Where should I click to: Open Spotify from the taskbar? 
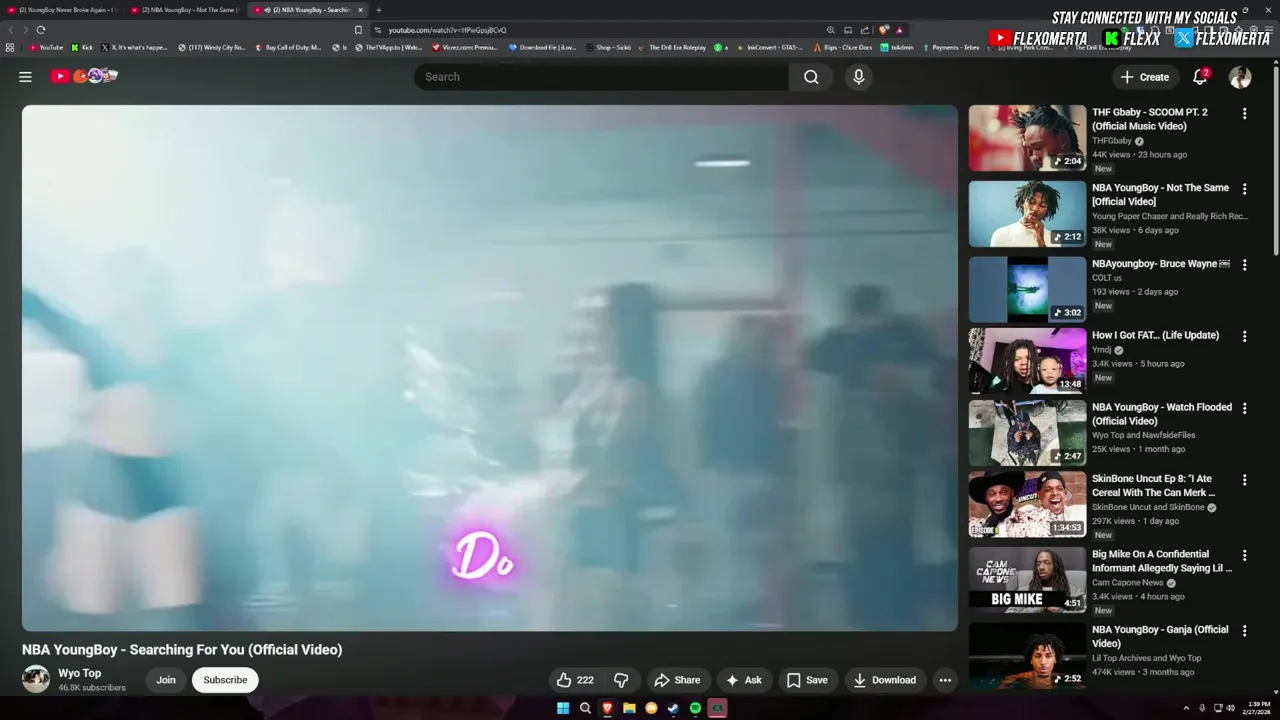click(695, 708)
